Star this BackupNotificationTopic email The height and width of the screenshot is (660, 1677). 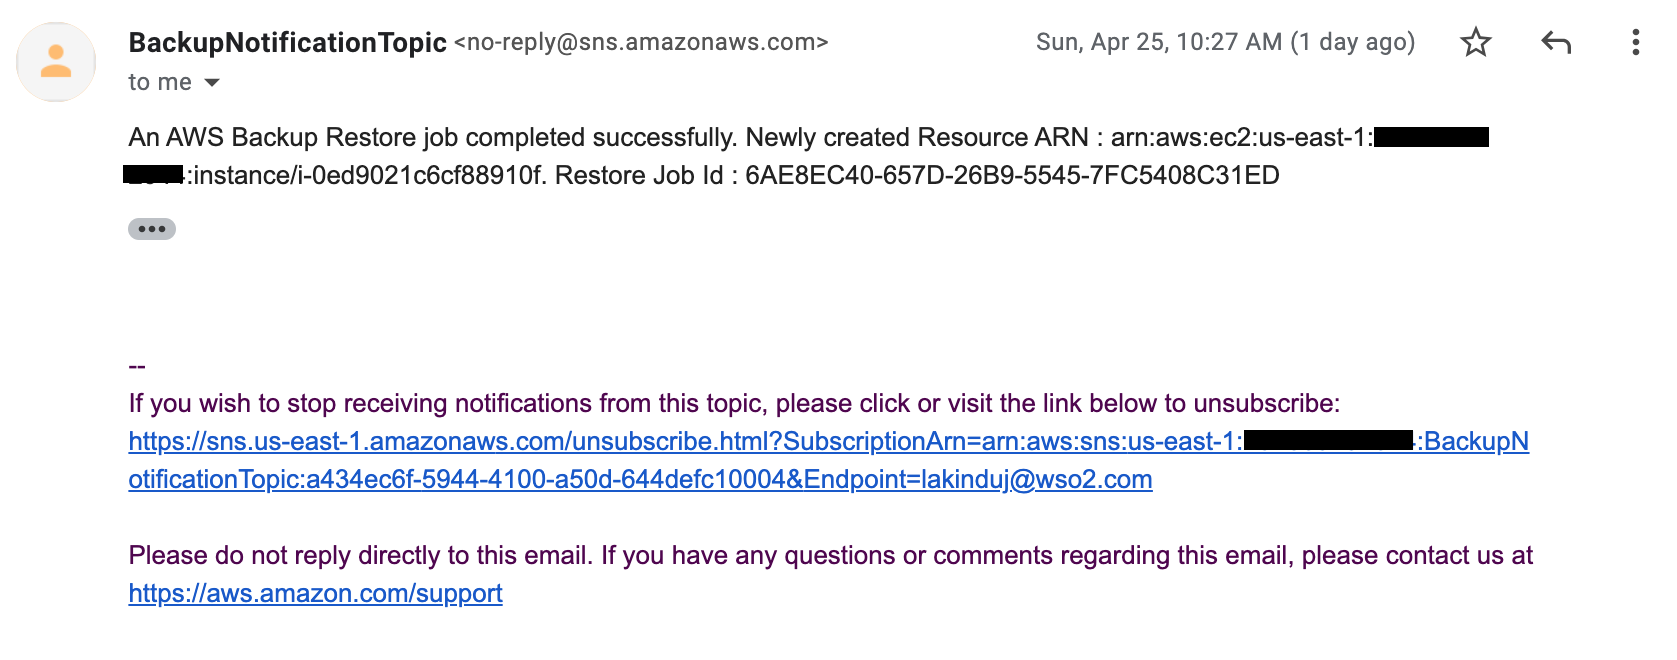coord(1476,42)
